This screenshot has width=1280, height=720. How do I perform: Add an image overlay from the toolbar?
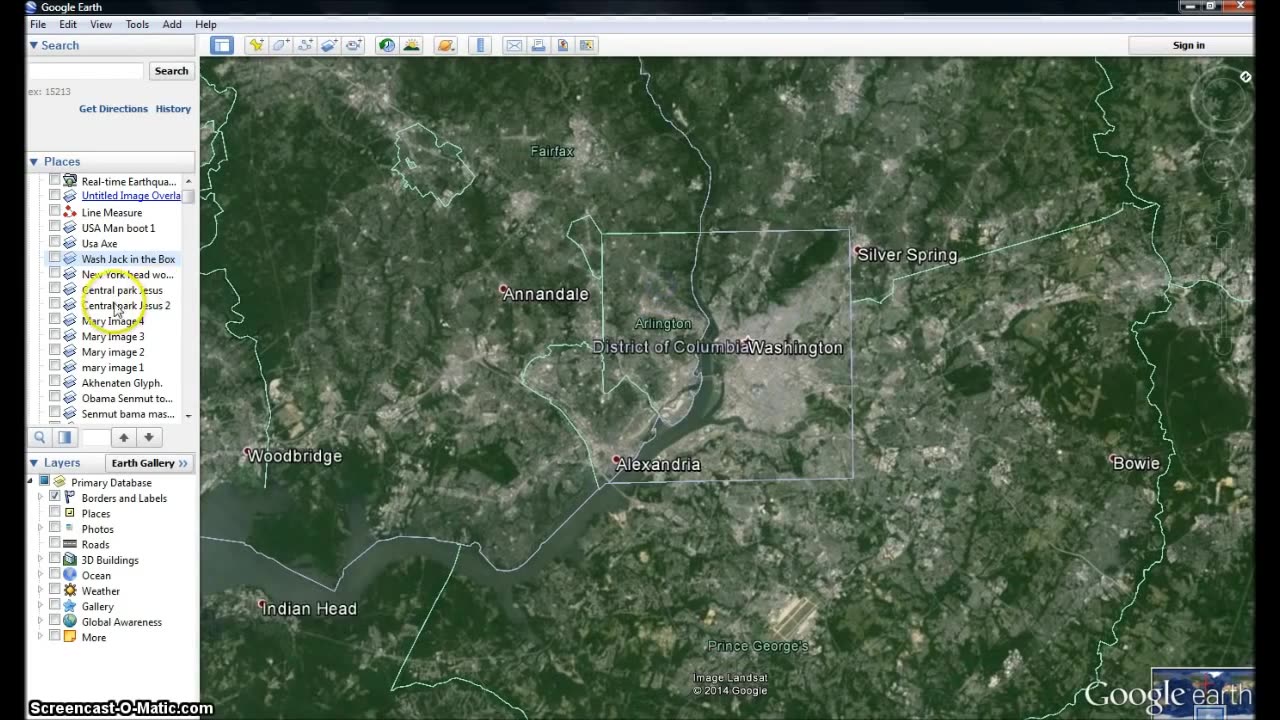pos(329,45)
